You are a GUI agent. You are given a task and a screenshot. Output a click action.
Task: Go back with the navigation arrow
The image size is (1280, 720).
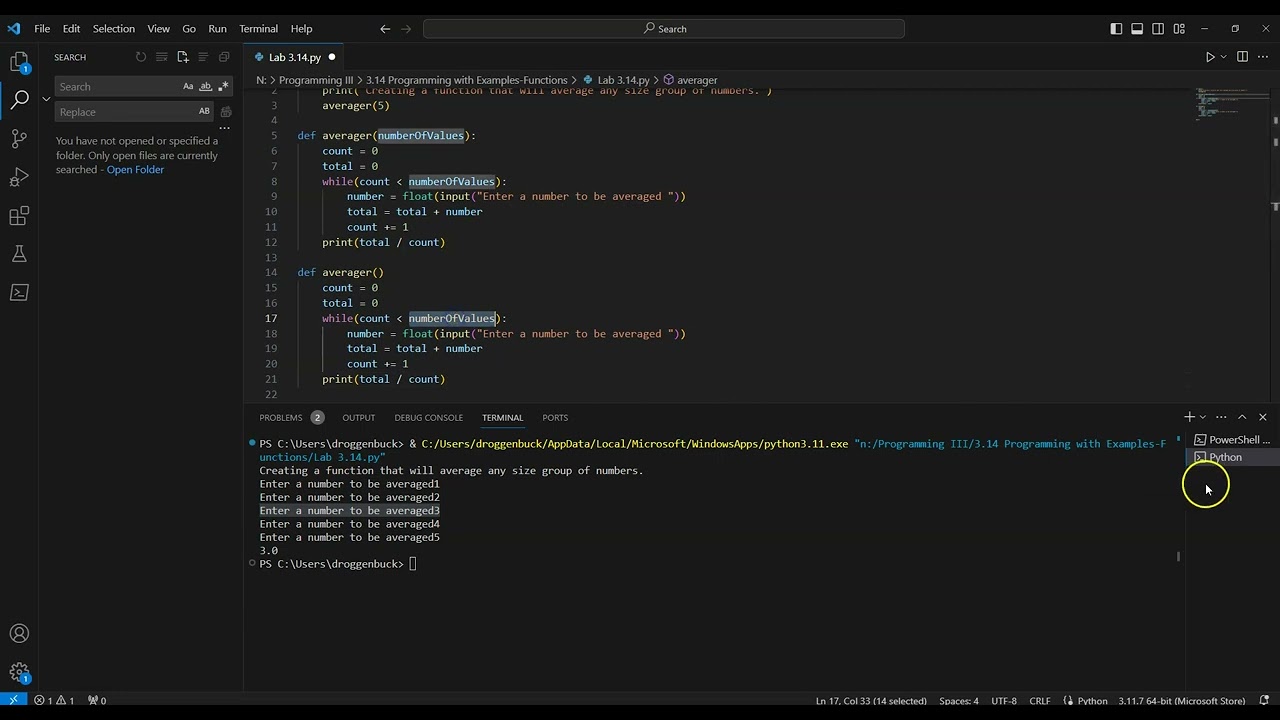pyautogui.click(x=385, y=29)
